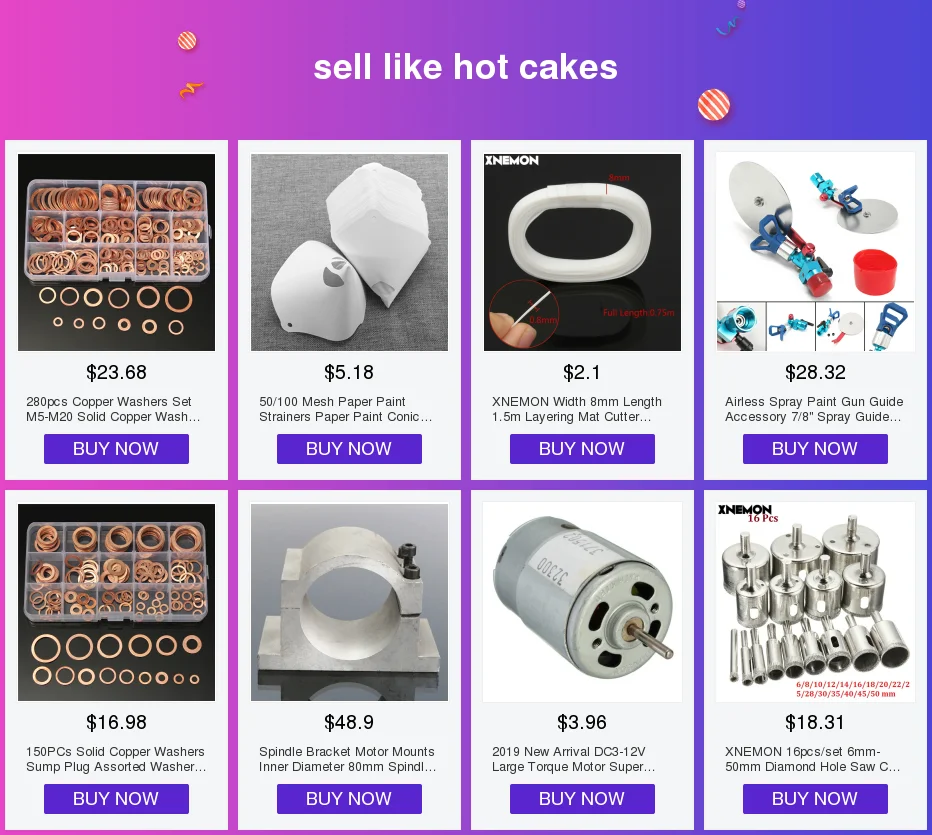Screen dimensions: 932x835
Task: Click BUY NOW for XNEMON Layering Mat Cutter
Action: pyautogui.click(x=582, y=449)
